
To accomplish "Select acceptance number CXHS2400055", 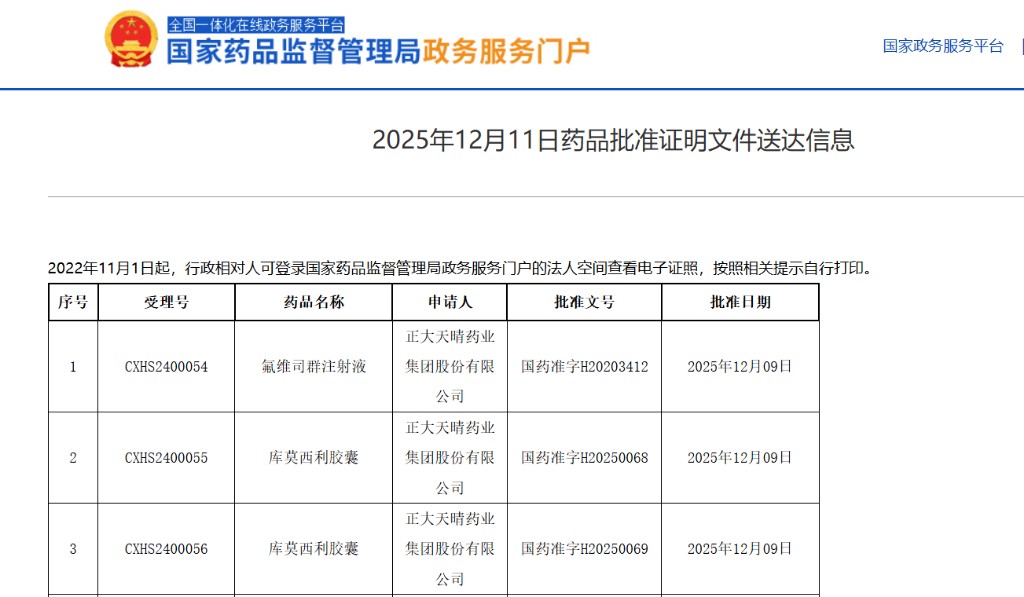I will click(166, 458).
